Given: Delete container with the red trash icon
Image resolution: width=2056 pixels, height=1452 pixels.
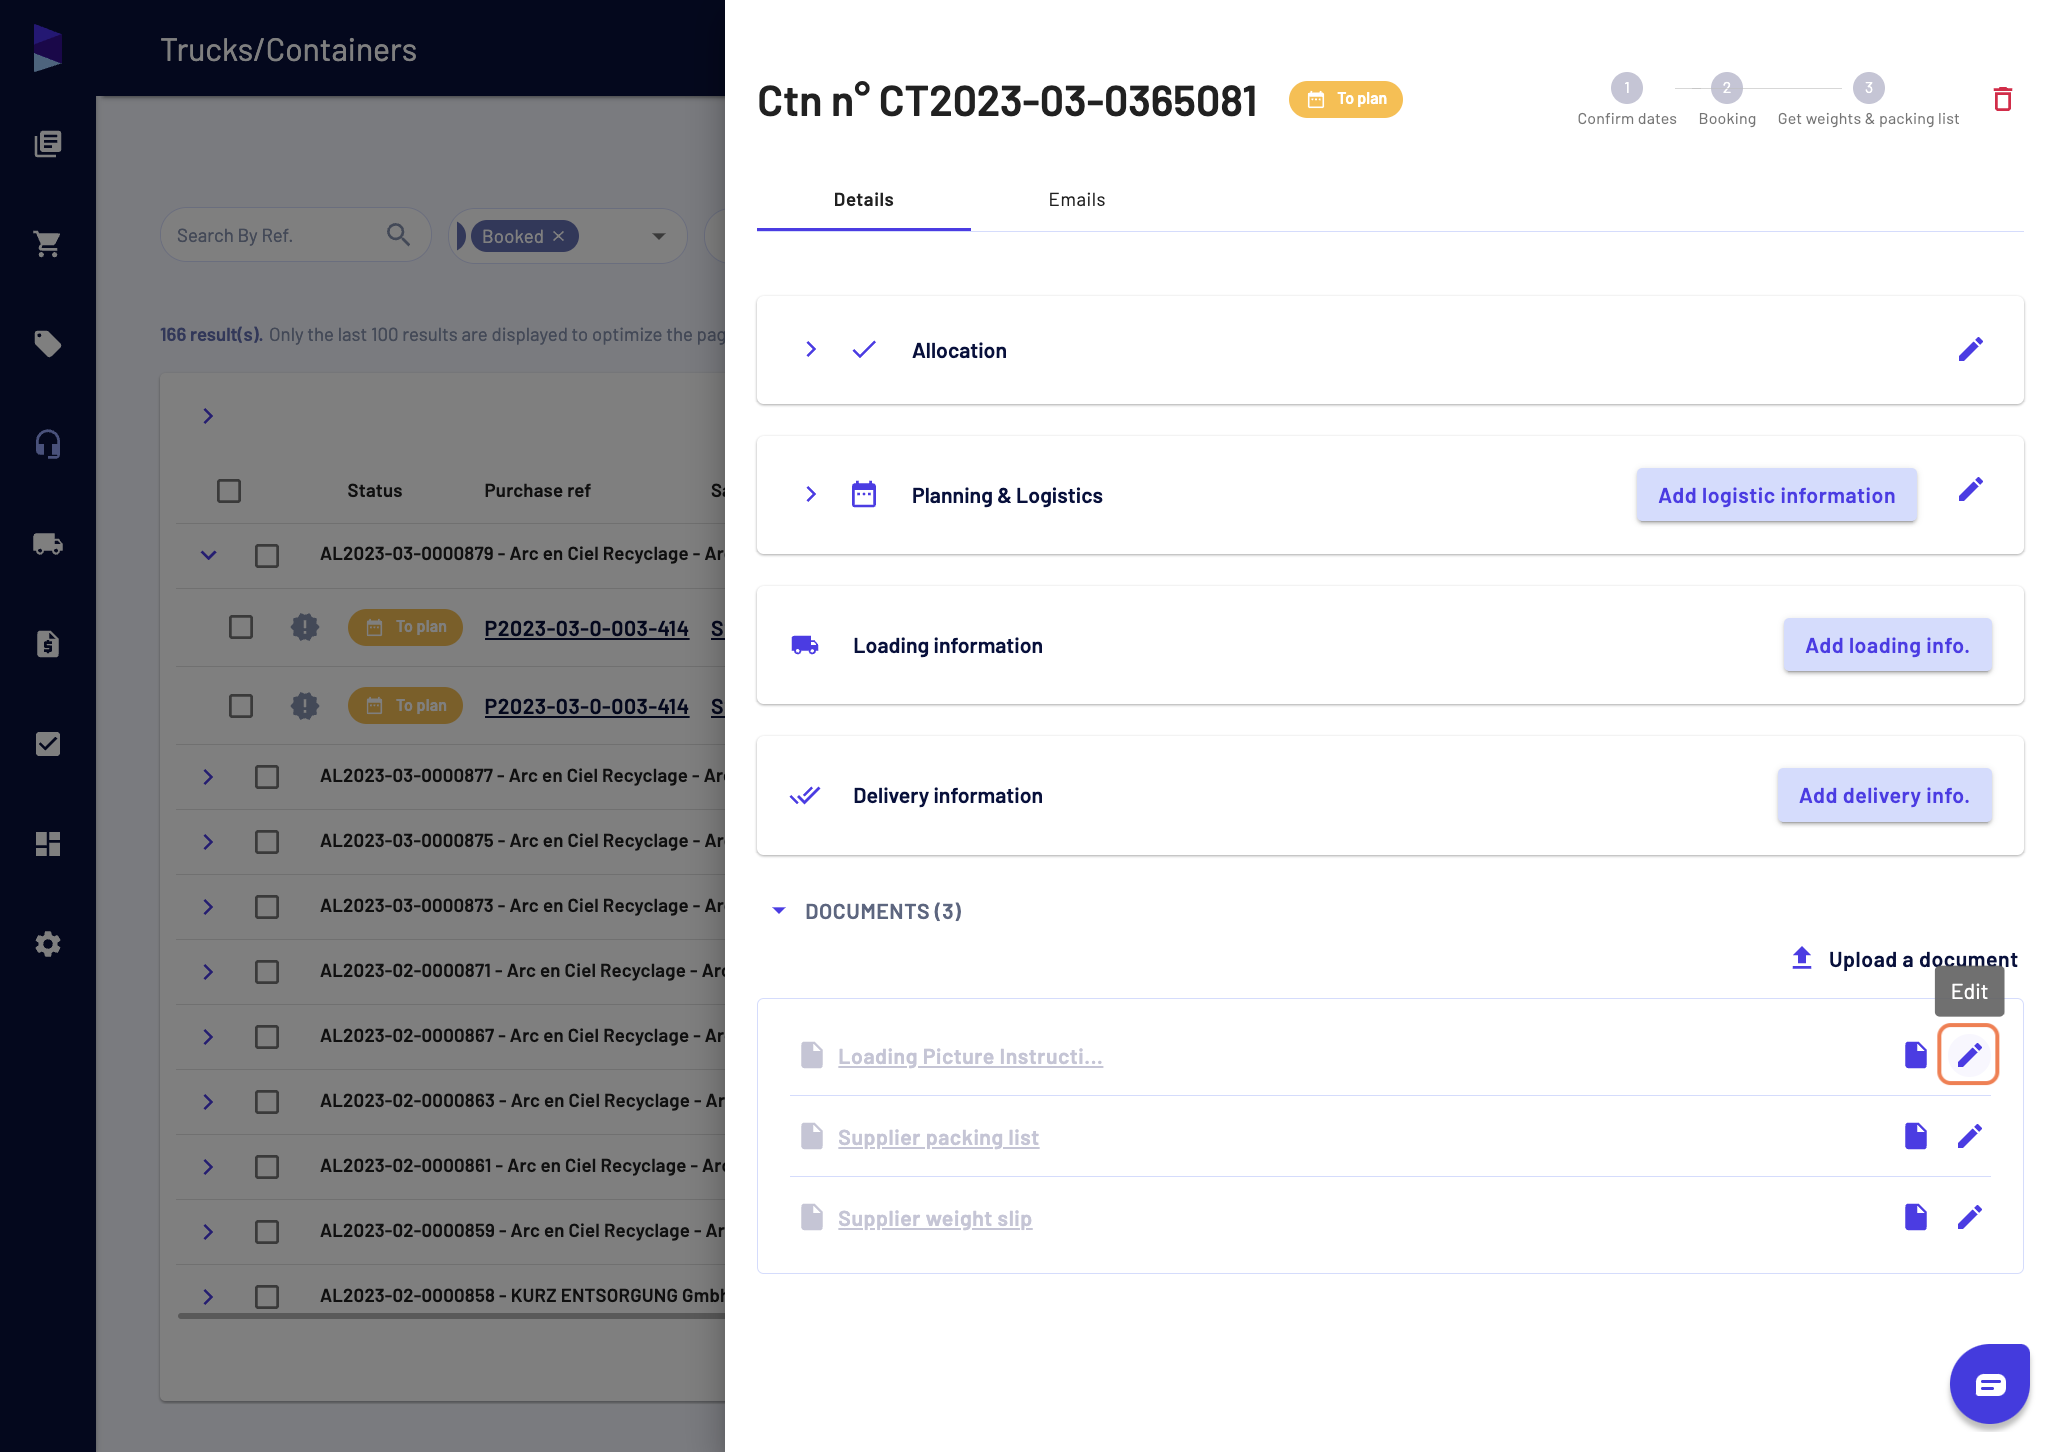Looking at the screenshot, I should point(2002,99).
